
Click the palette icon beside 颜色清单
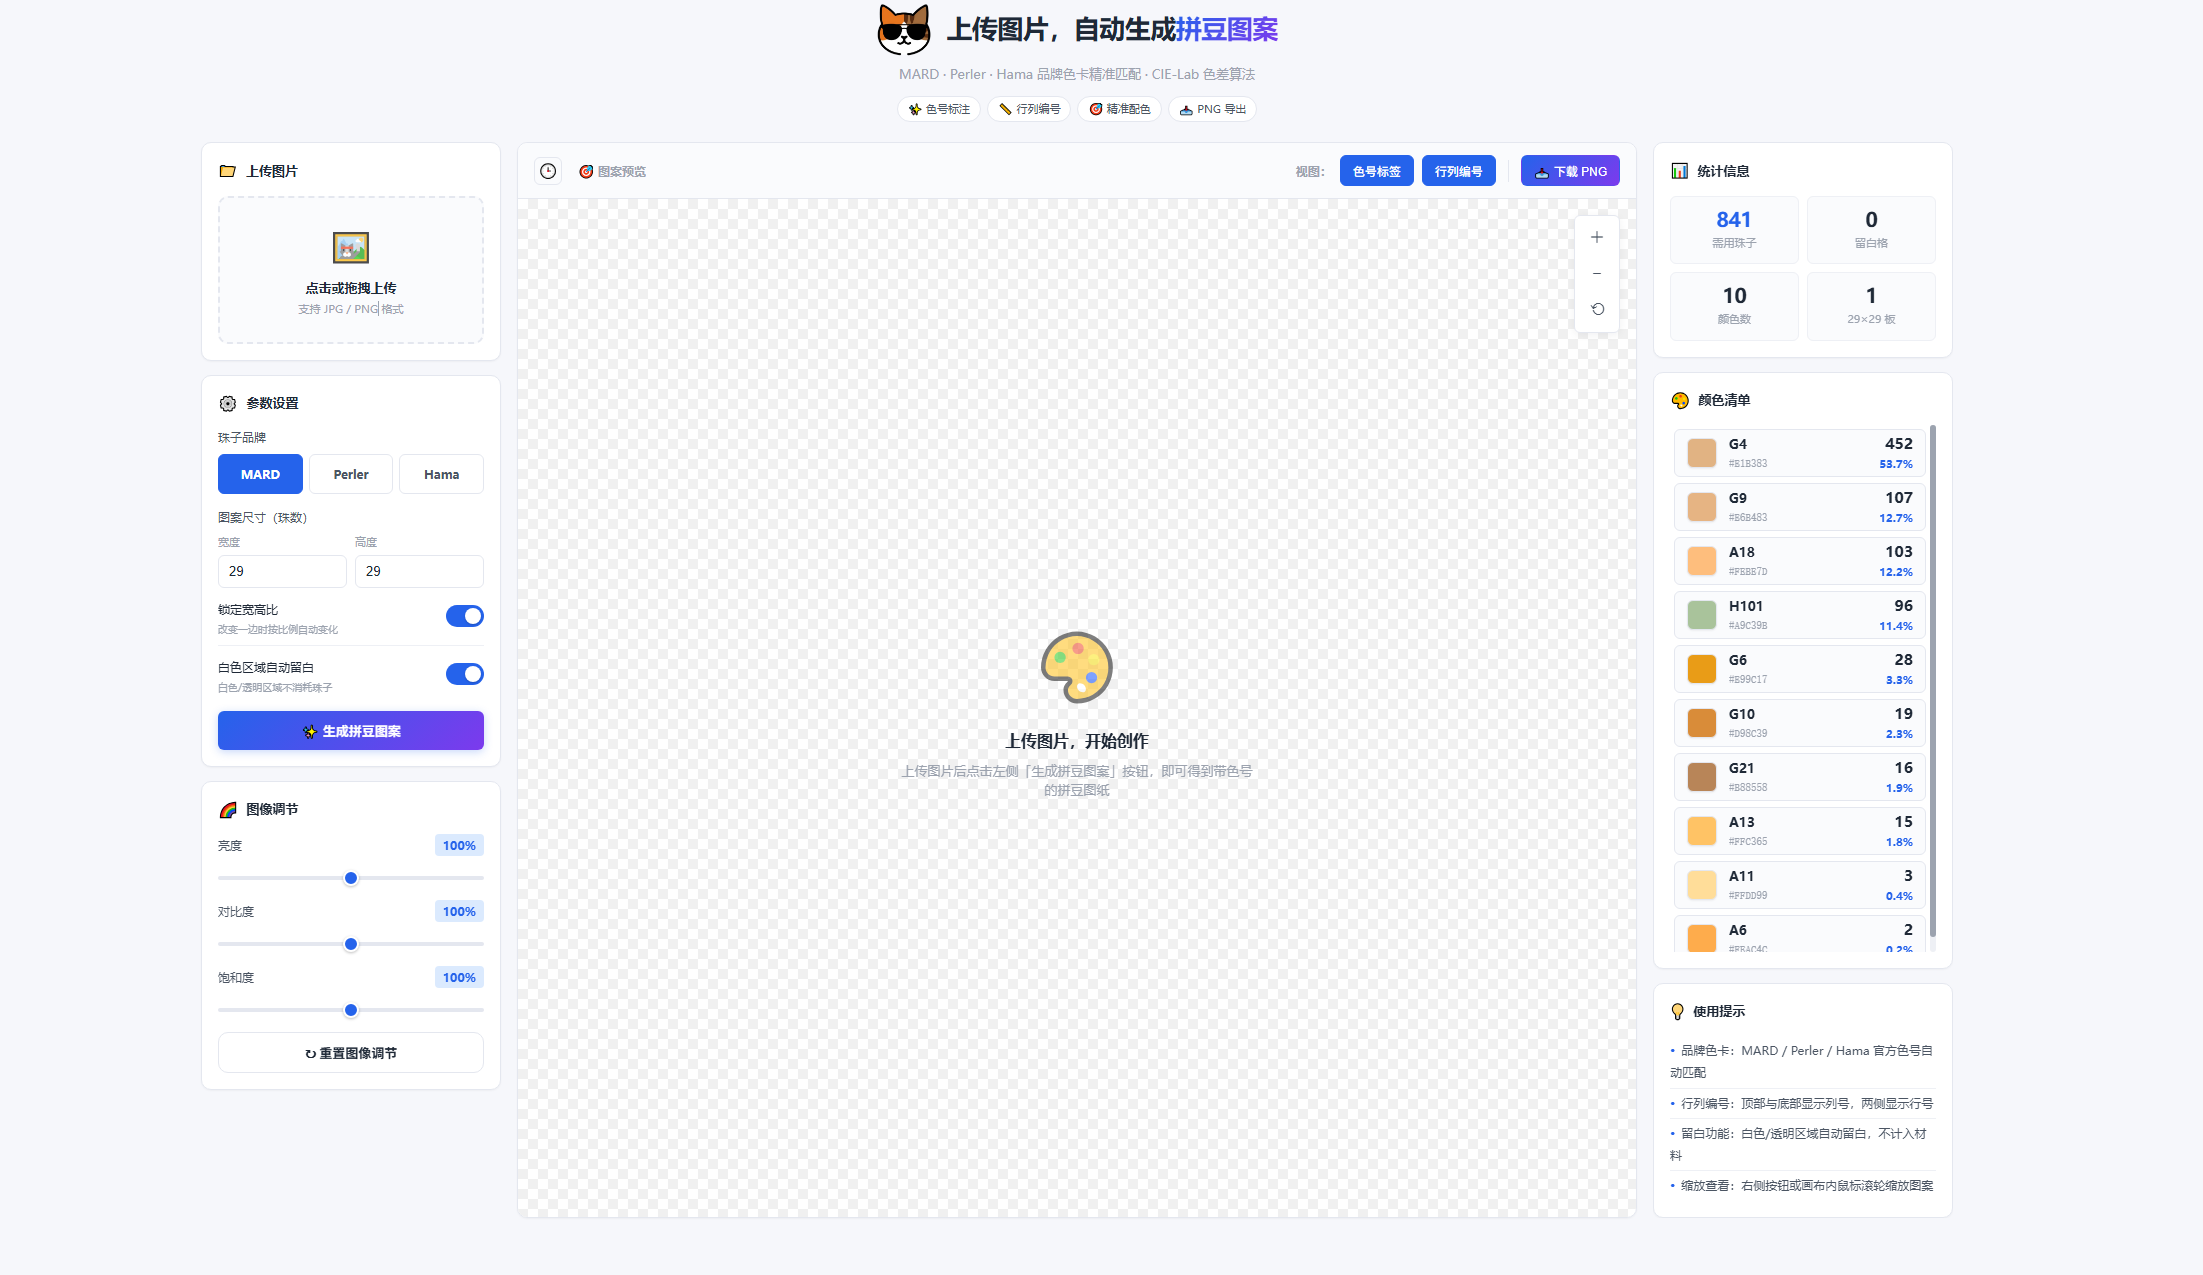click(x=1680, y=400)
